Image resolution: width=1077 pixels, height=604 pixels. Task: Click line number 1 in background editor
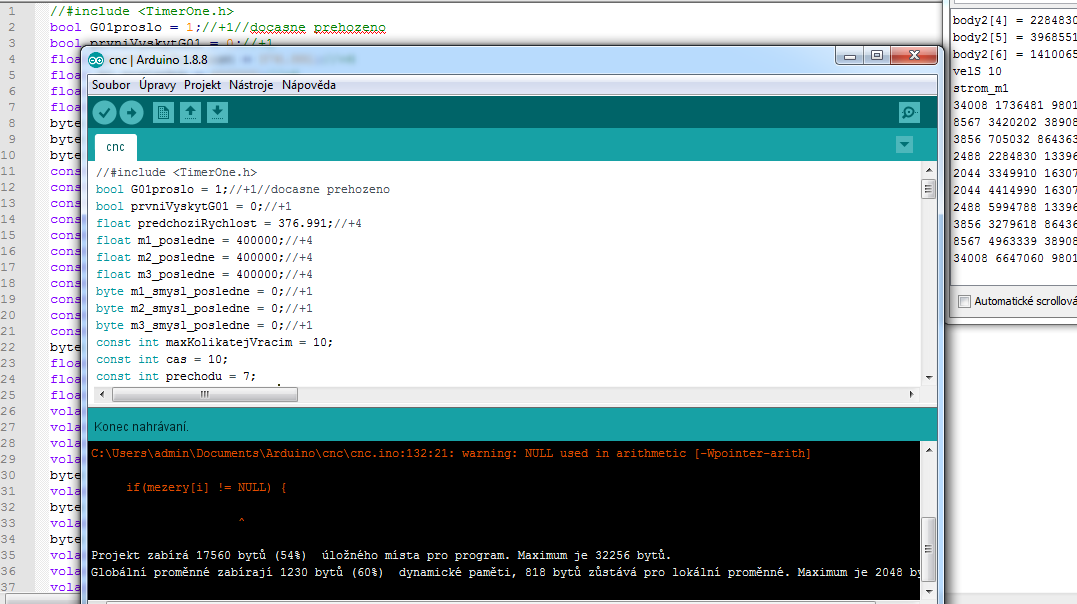[x=11, y=11]
